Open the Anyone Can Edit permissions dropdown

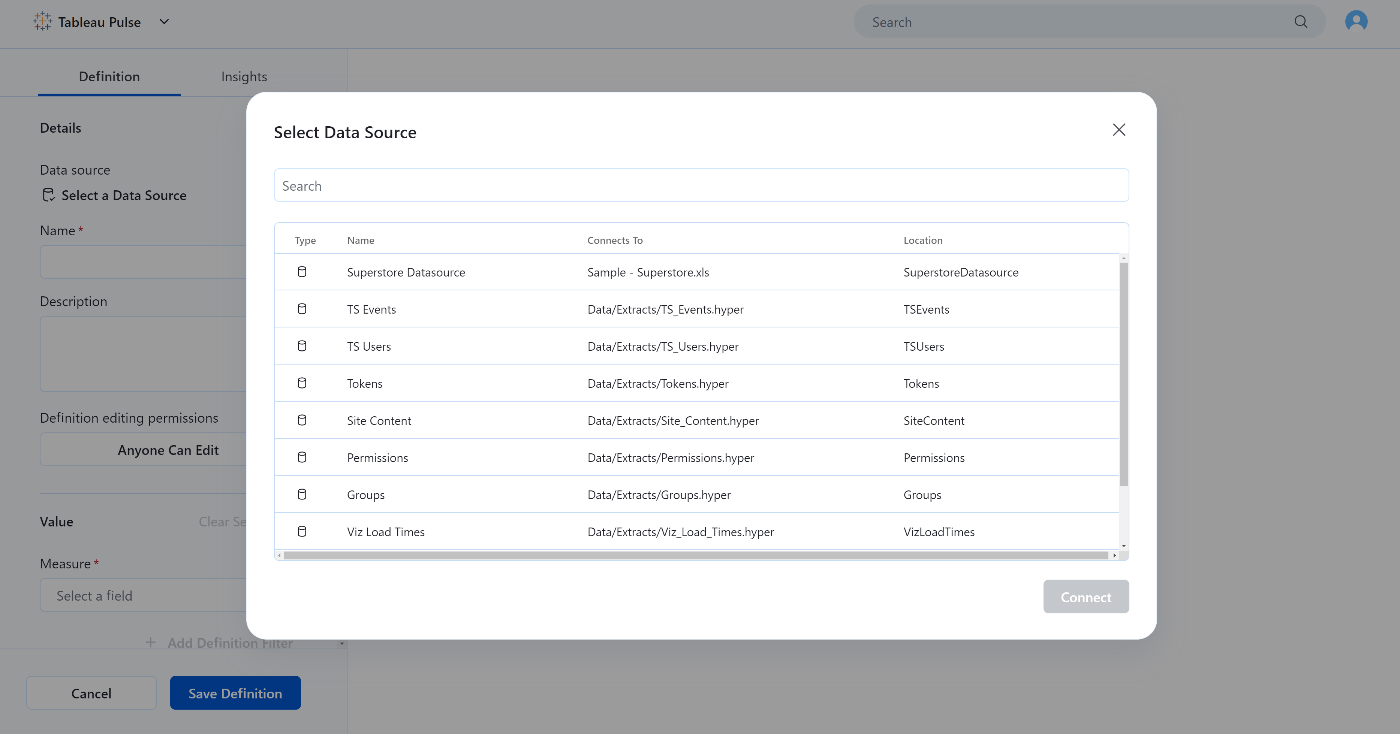pos(143,450)
